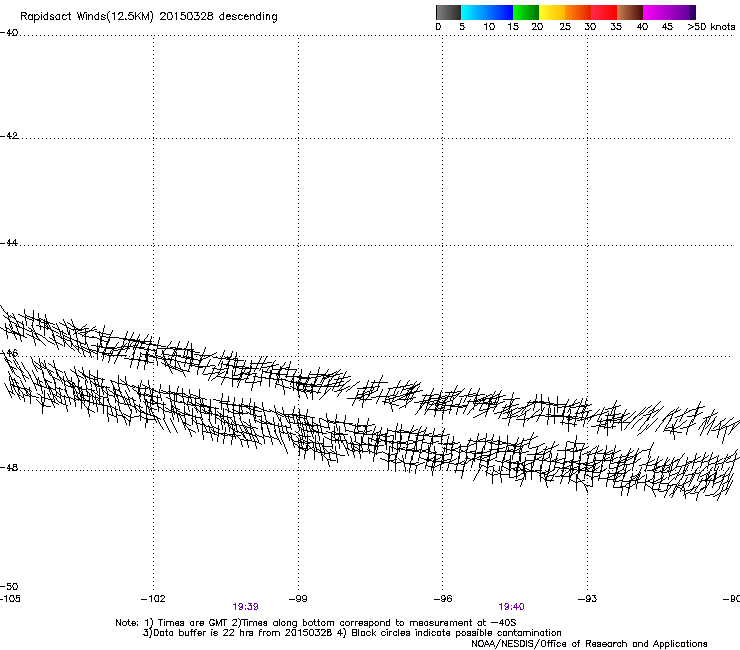Image resolution: width=740 pixels, height=650 pixels.
Task: Click the purple 19:39 time marker
Action: point(245,607)
